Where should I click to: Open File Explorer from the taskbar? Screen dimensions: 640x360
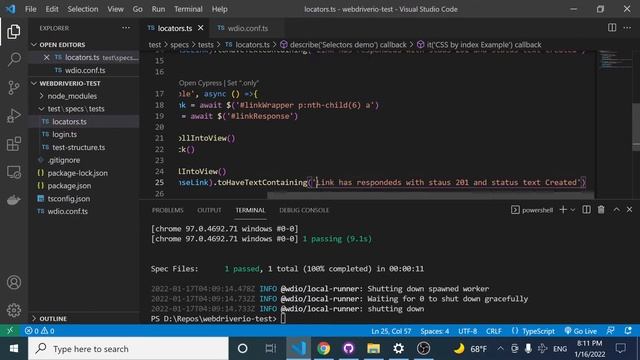click(x=373, y=349)
